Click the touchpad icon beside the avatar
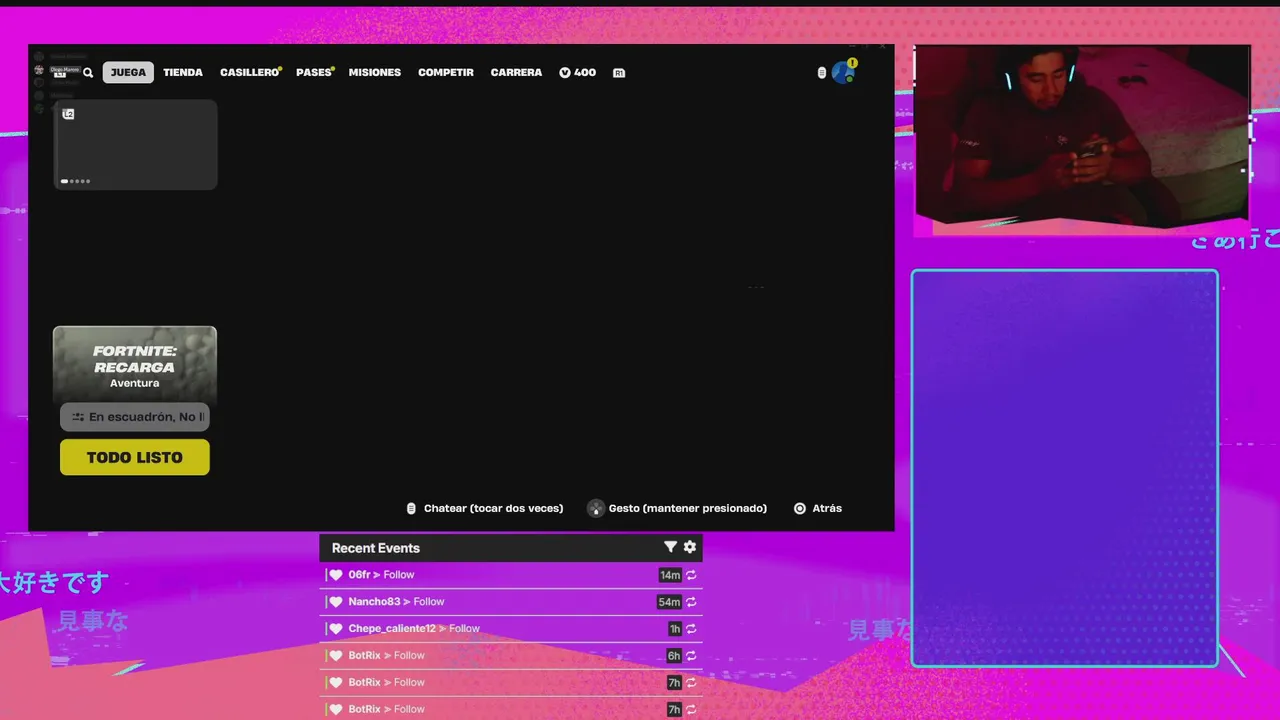 (822, 72)
